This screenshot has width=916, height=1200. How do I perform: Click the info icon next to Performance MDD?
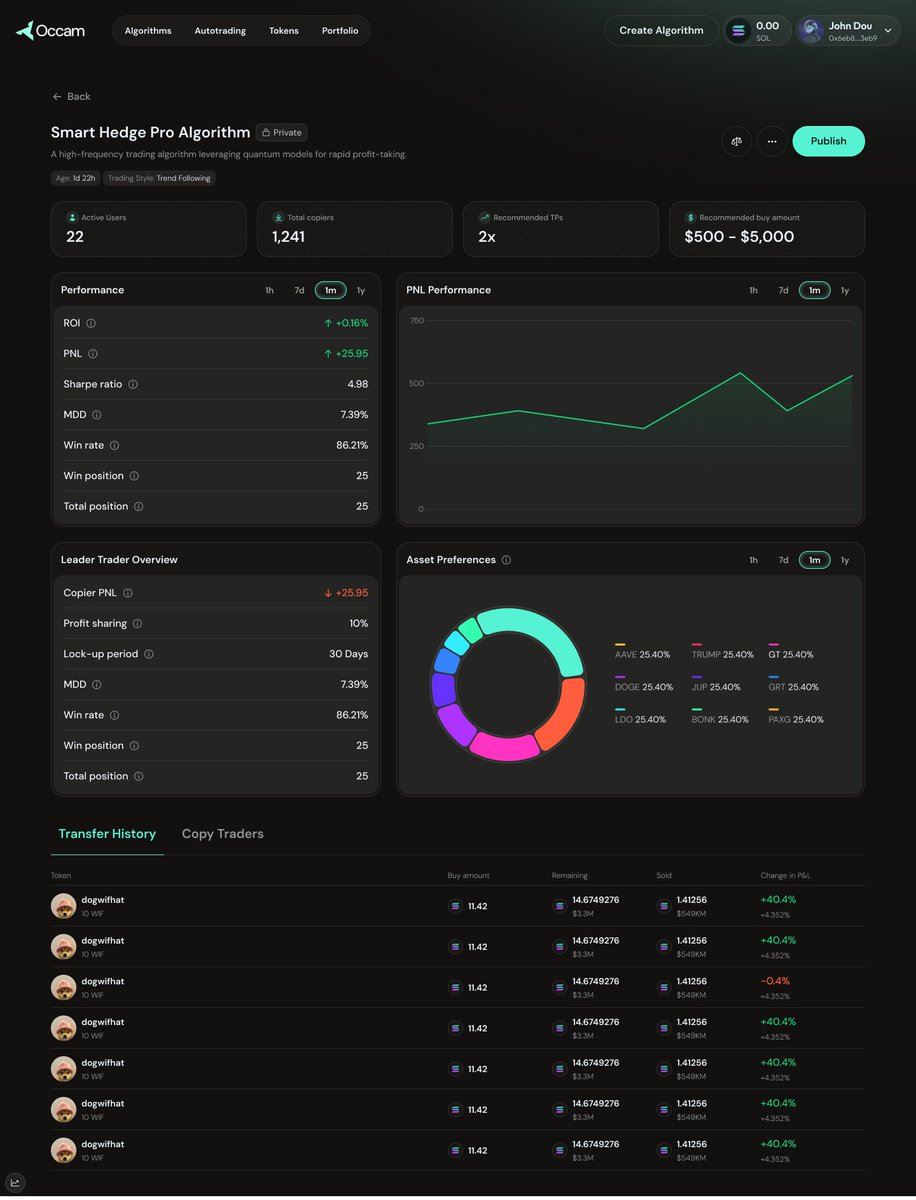tap(97, 415)
